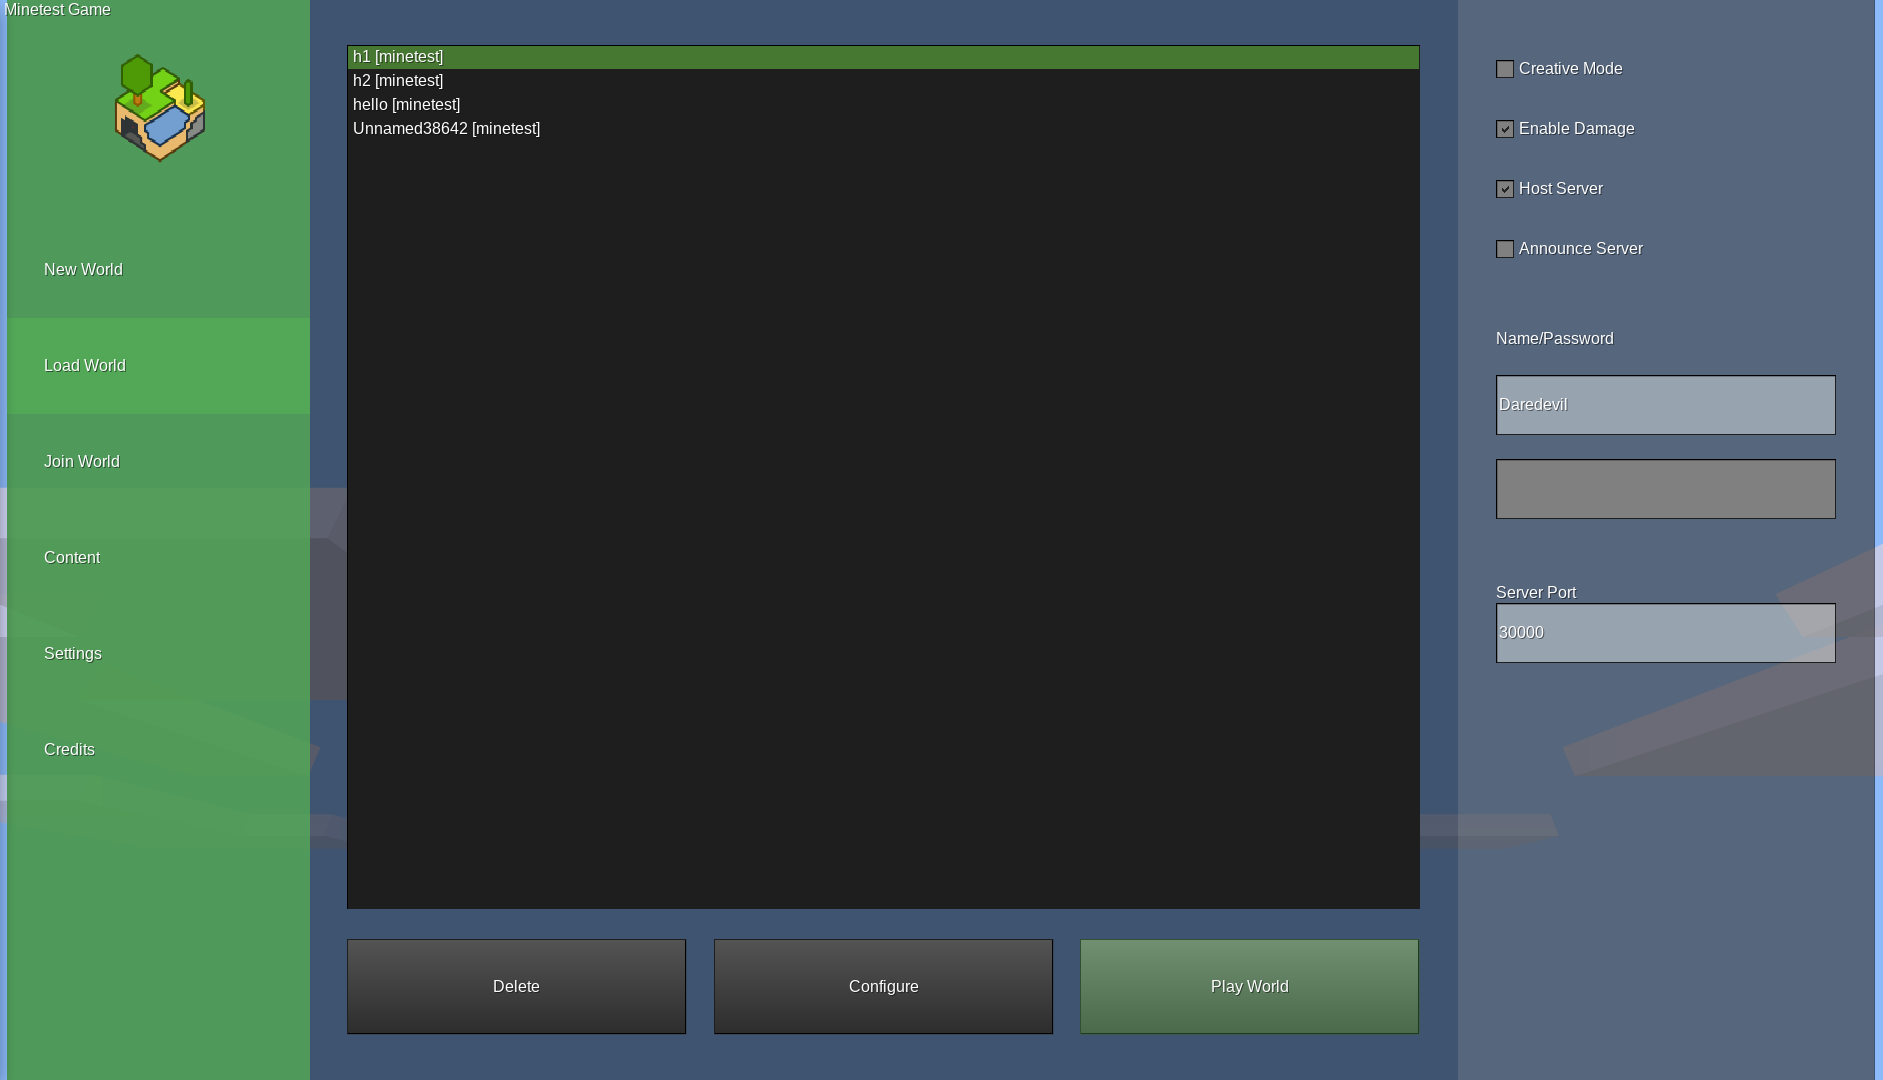Select world 'h1 [minetest]'

pos(883,57)
